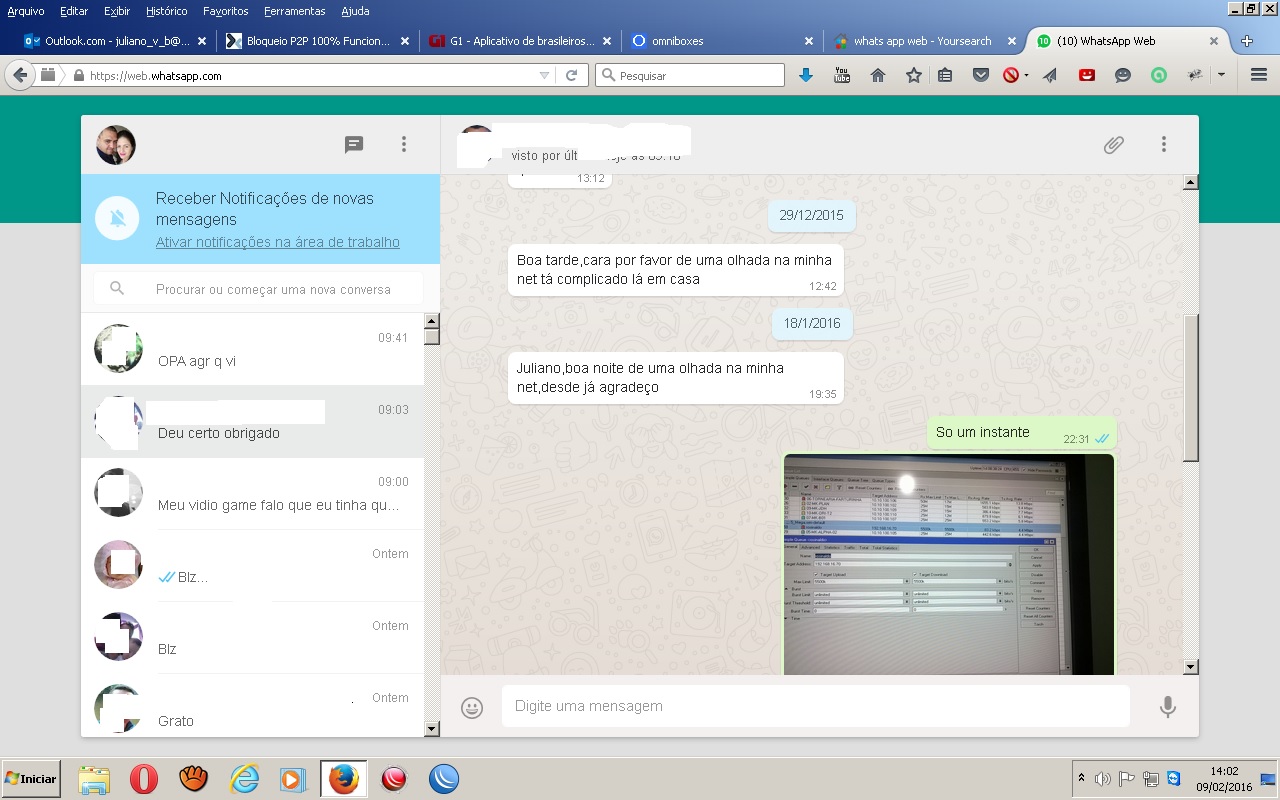Viewport: 1280px width, 800px height.
Task: Open the 'Grato' conversation
Action: coord(252,705)
